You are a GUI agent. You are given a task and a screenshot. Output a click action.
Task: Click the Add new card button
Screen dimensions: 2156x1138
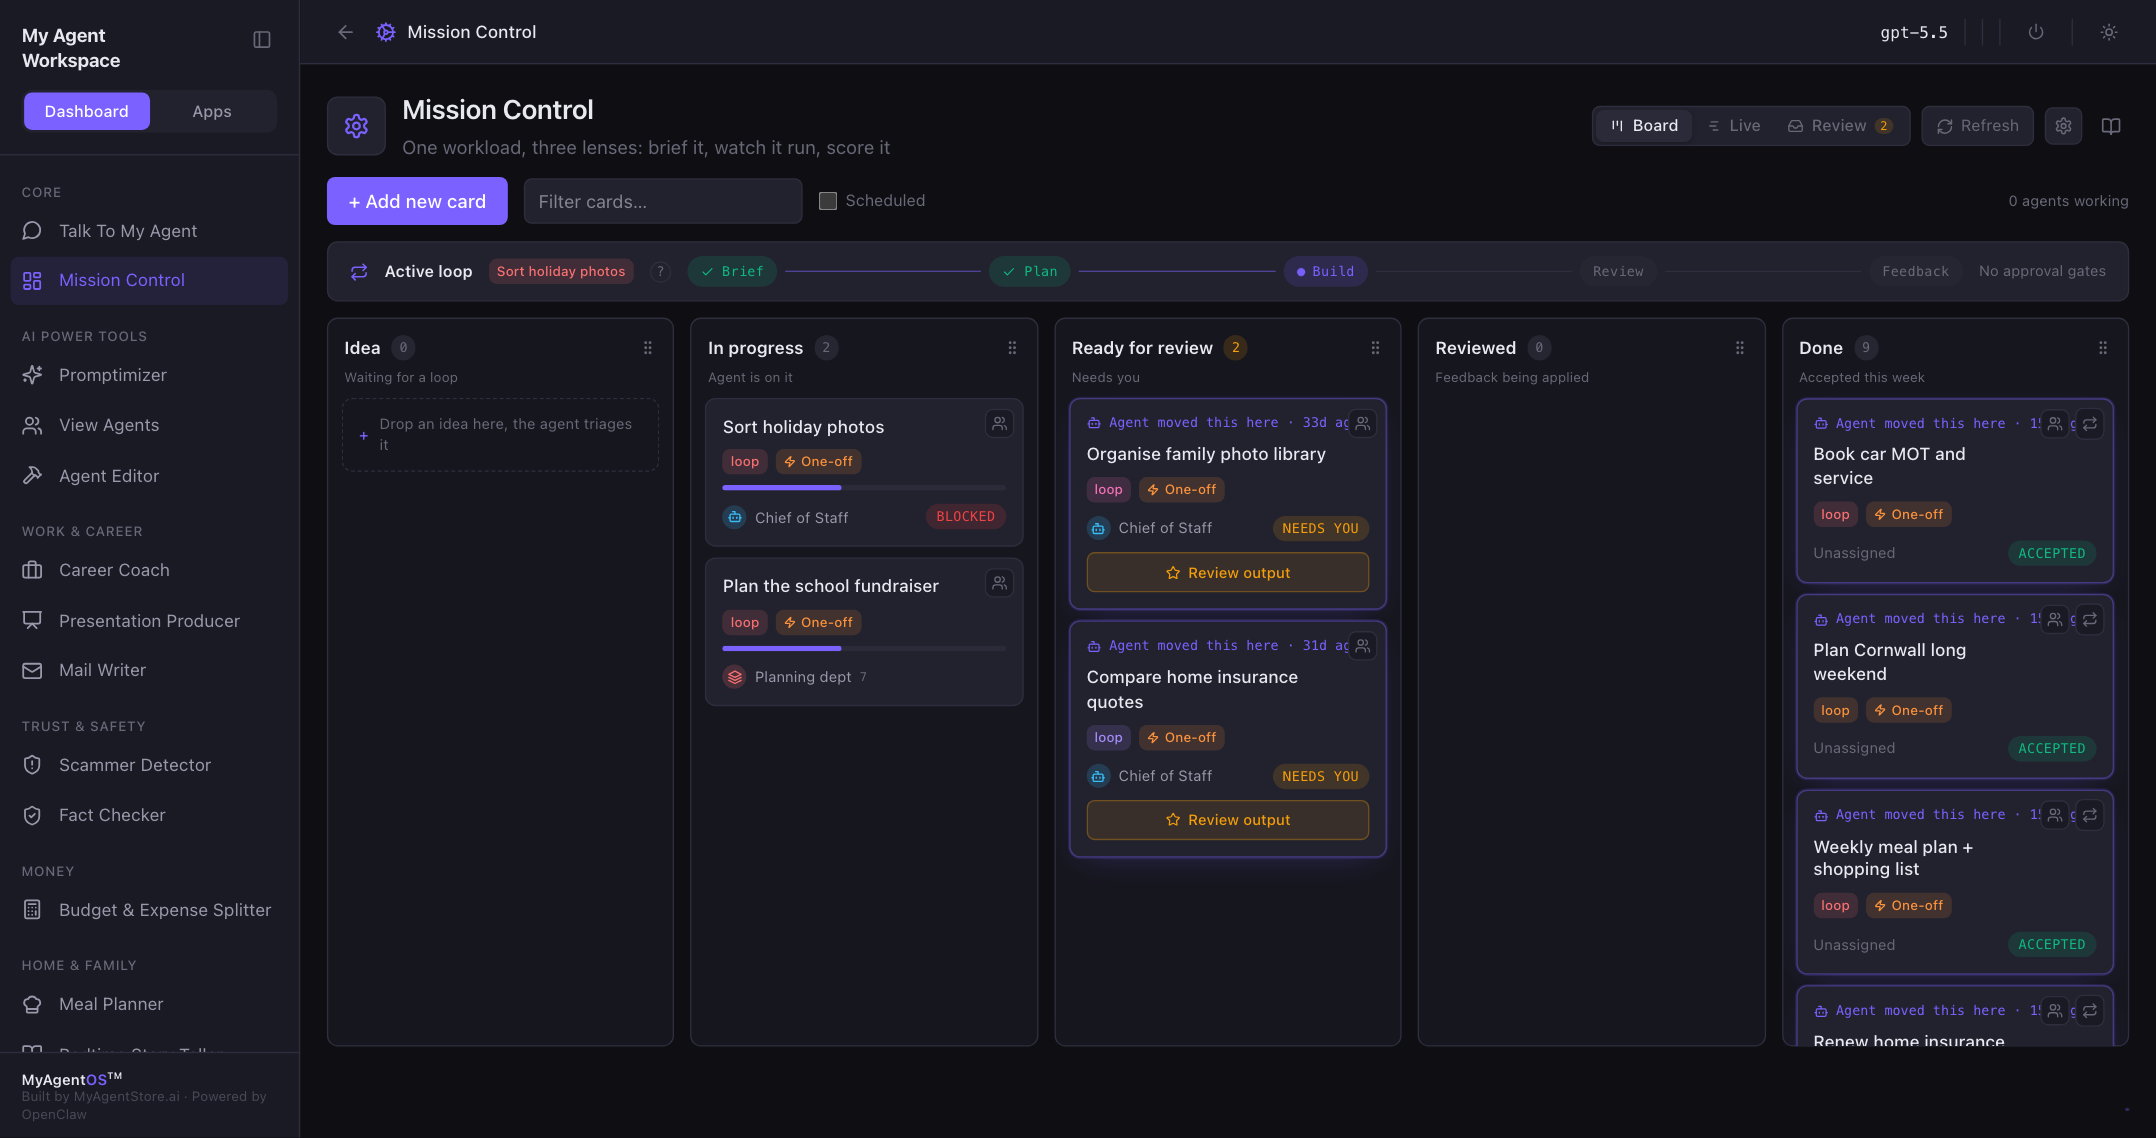click(x=417, y=201)
